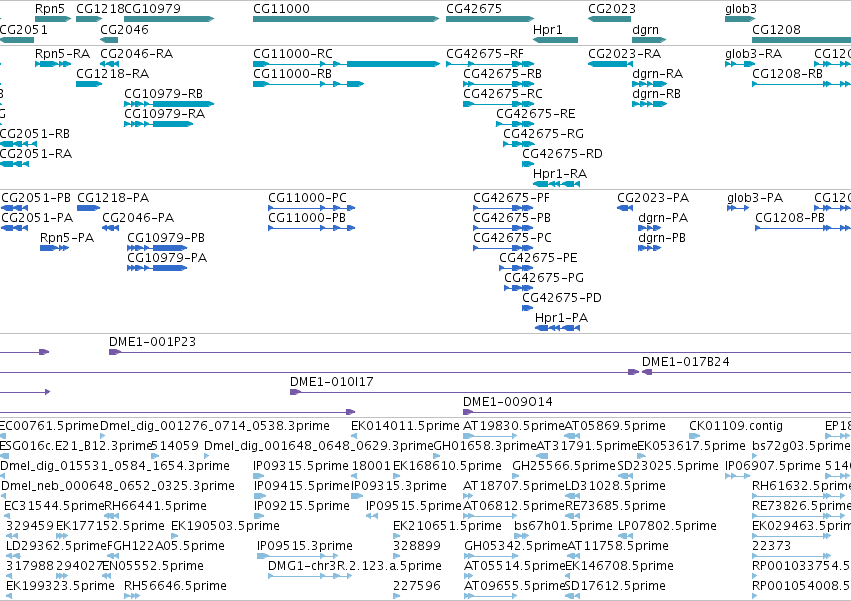Click transcript Hpr1-RA

tap(556, 184)
